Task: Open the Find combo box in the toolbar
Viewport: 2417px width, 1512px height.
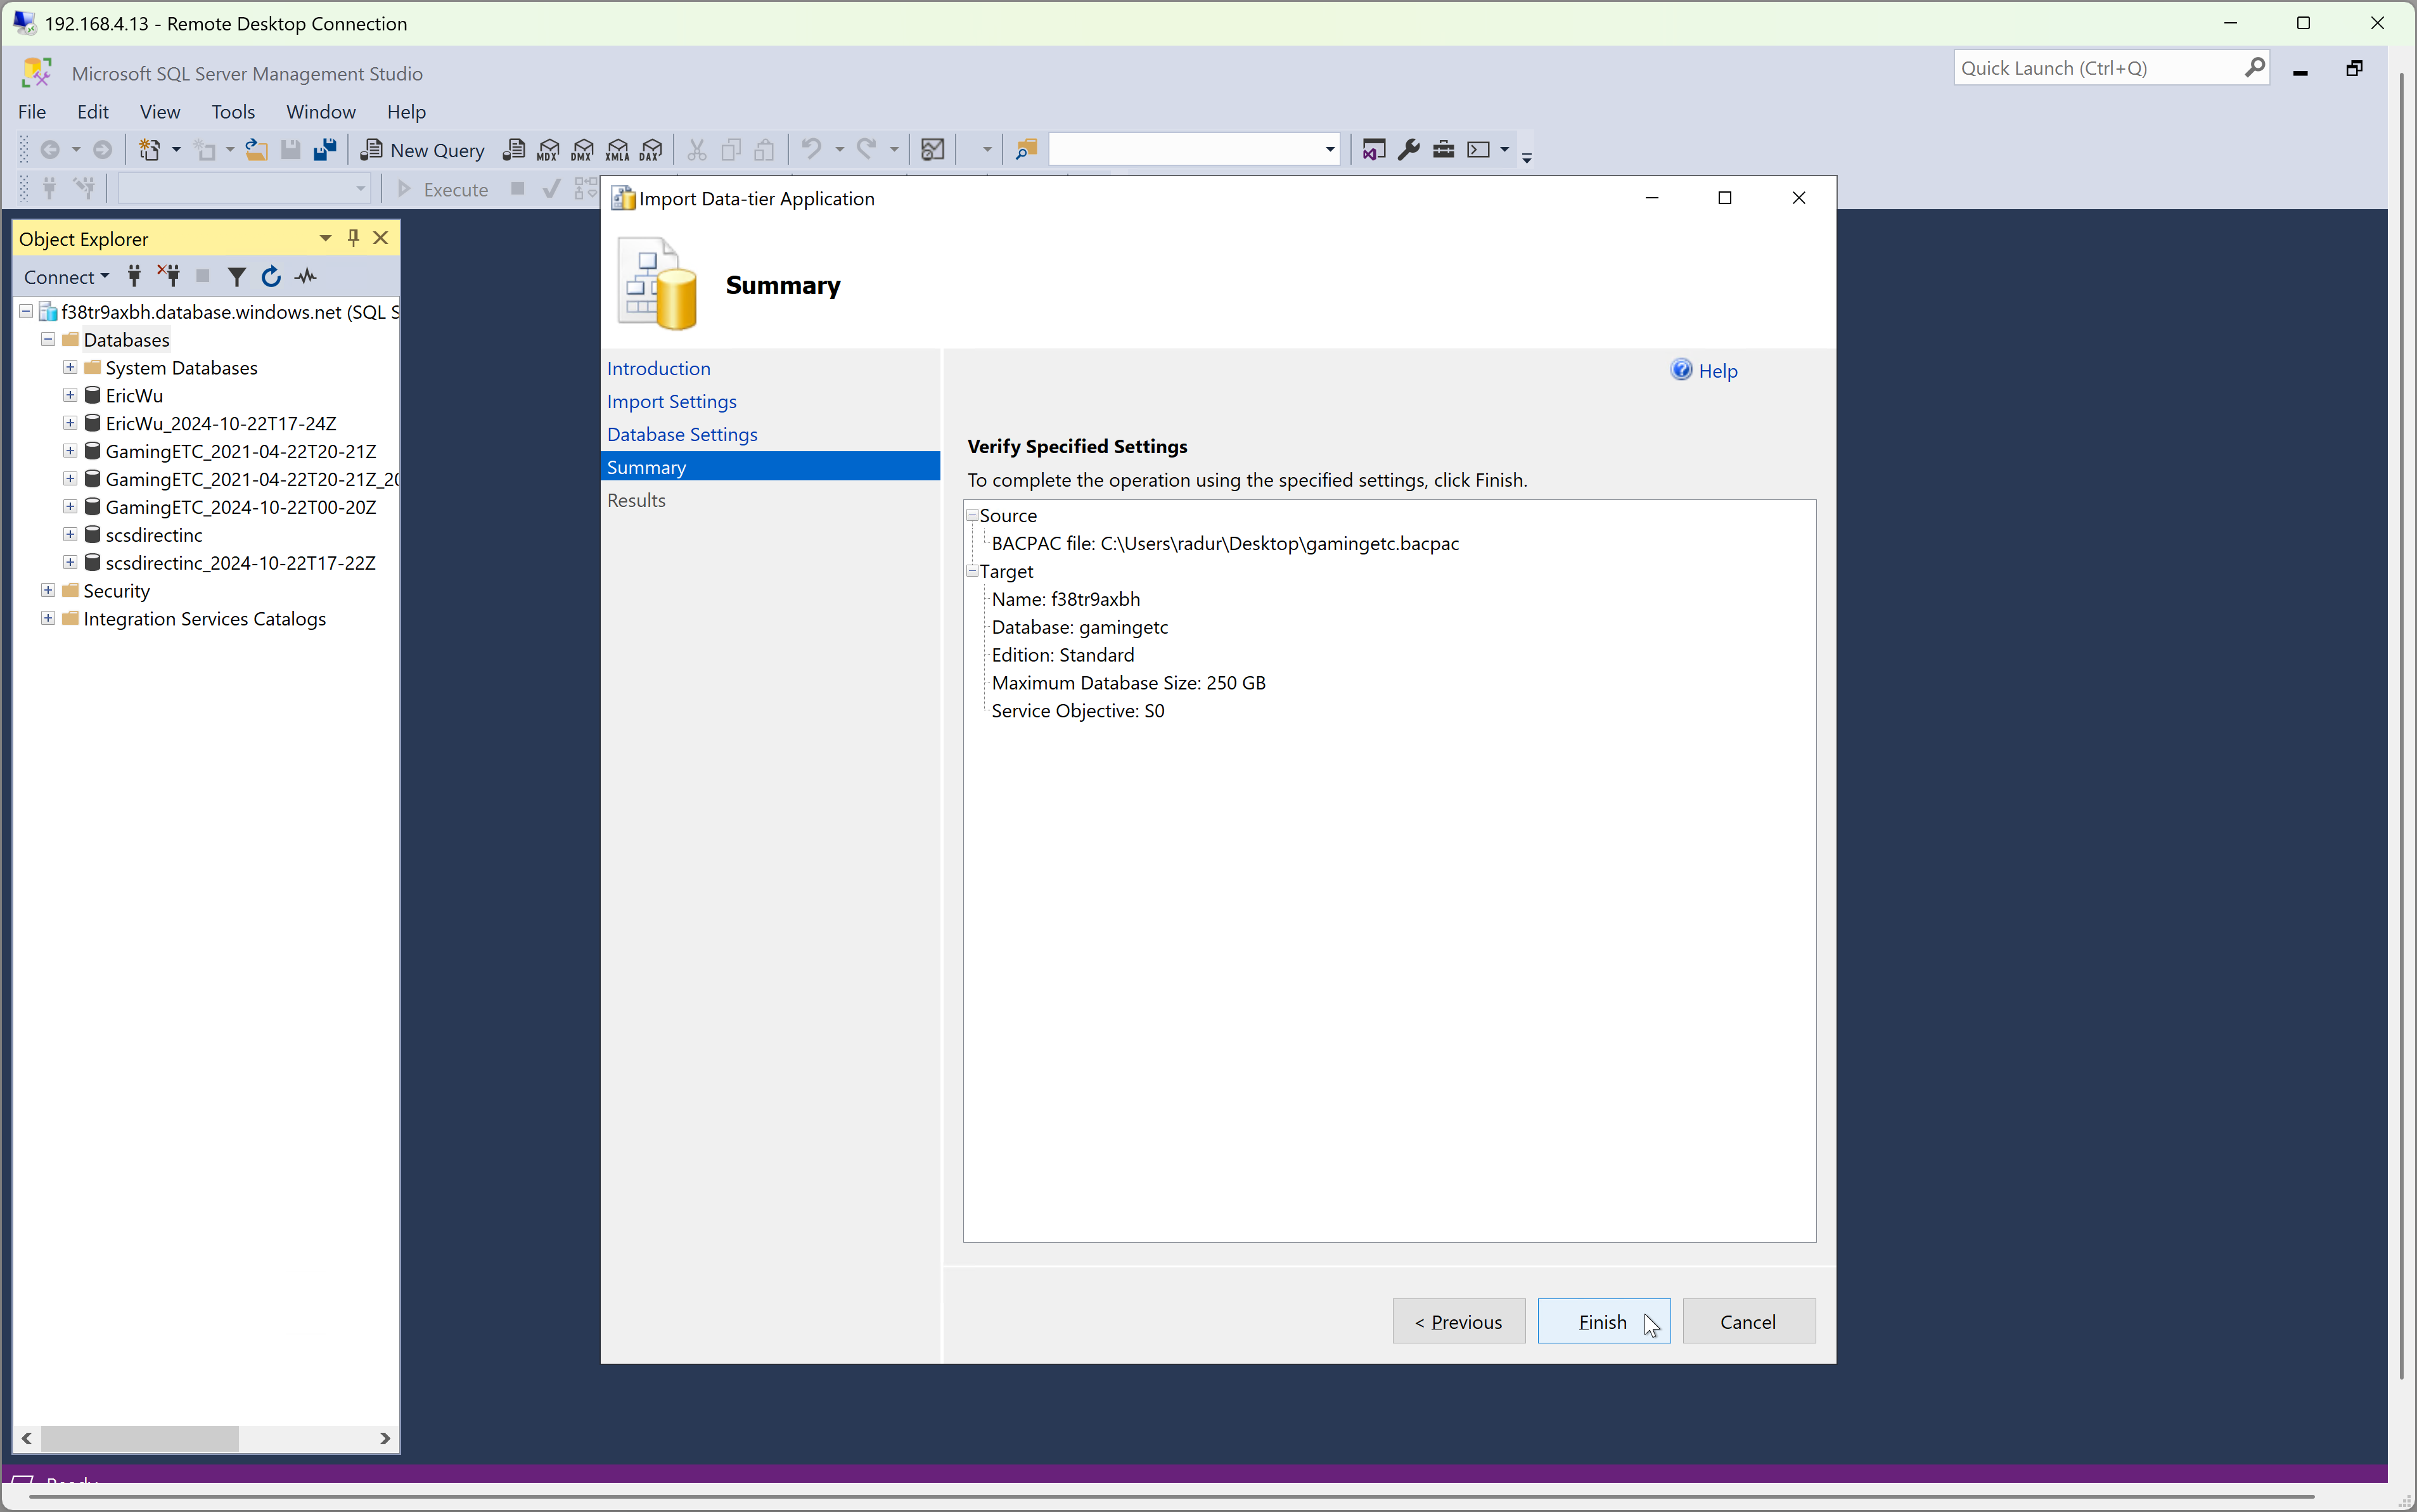Action: [1330, 150]
